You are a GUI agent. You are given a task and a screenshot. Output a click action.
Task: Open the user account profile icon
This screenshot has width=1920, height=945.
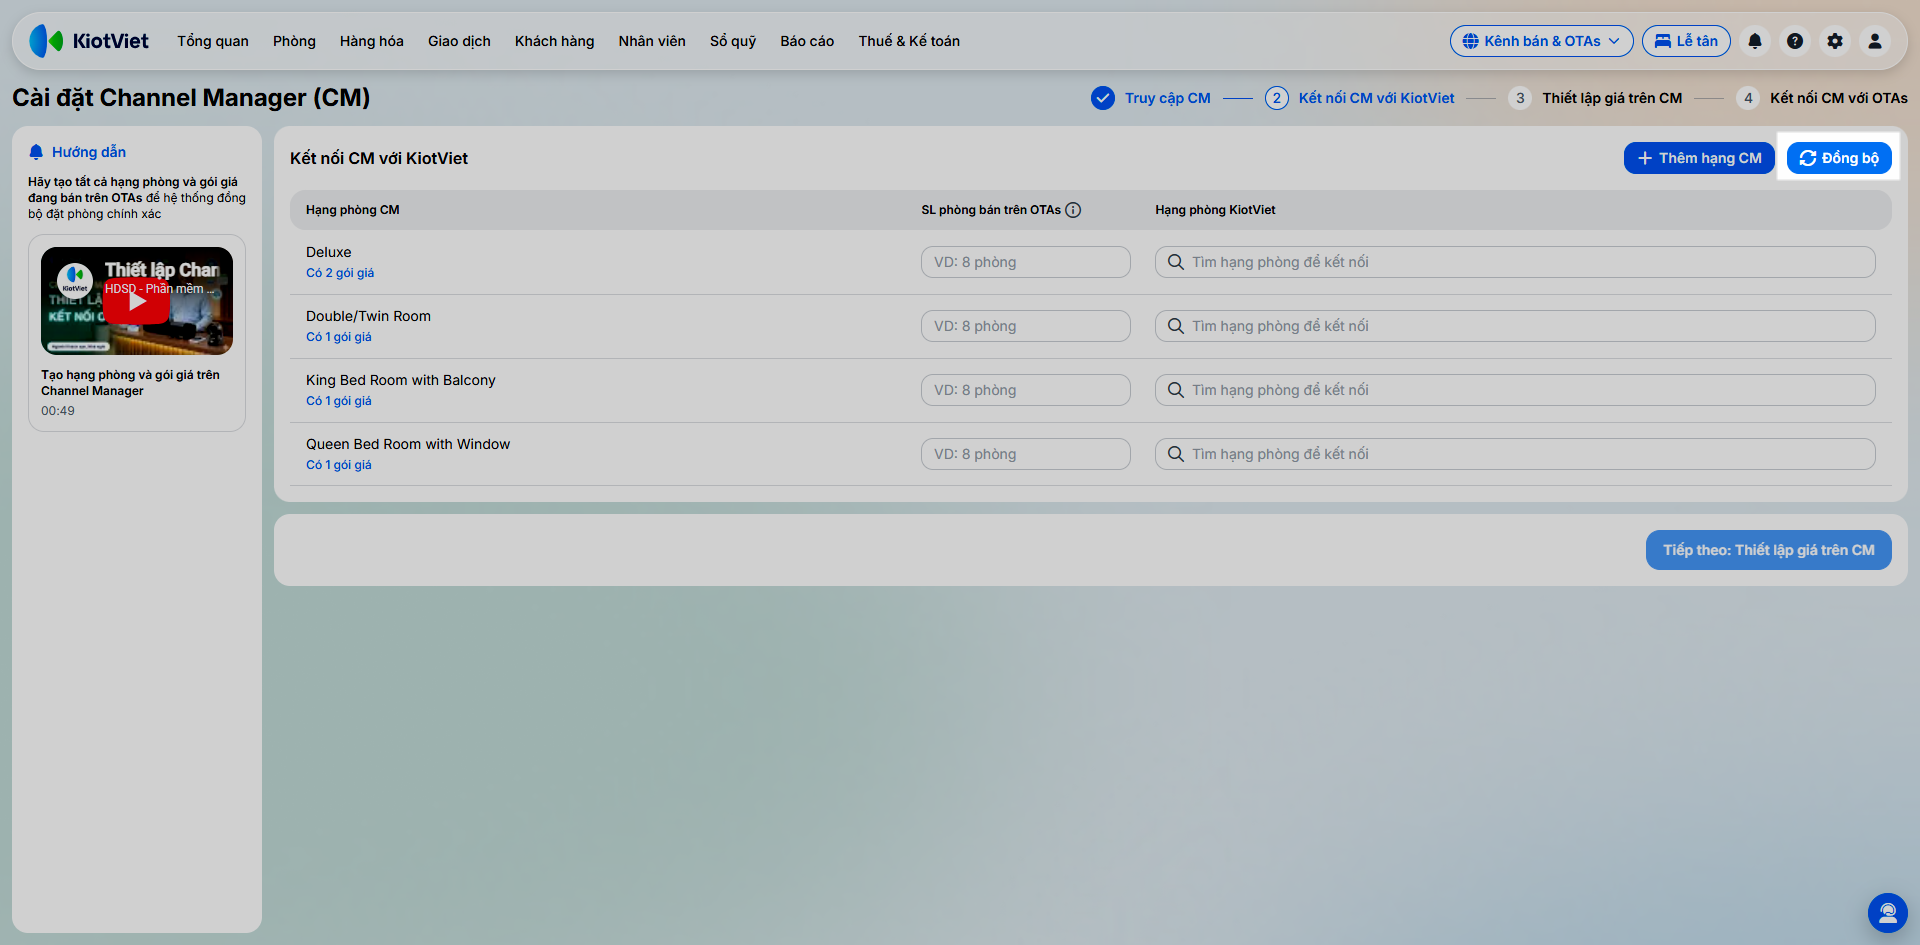point(1875,41)
